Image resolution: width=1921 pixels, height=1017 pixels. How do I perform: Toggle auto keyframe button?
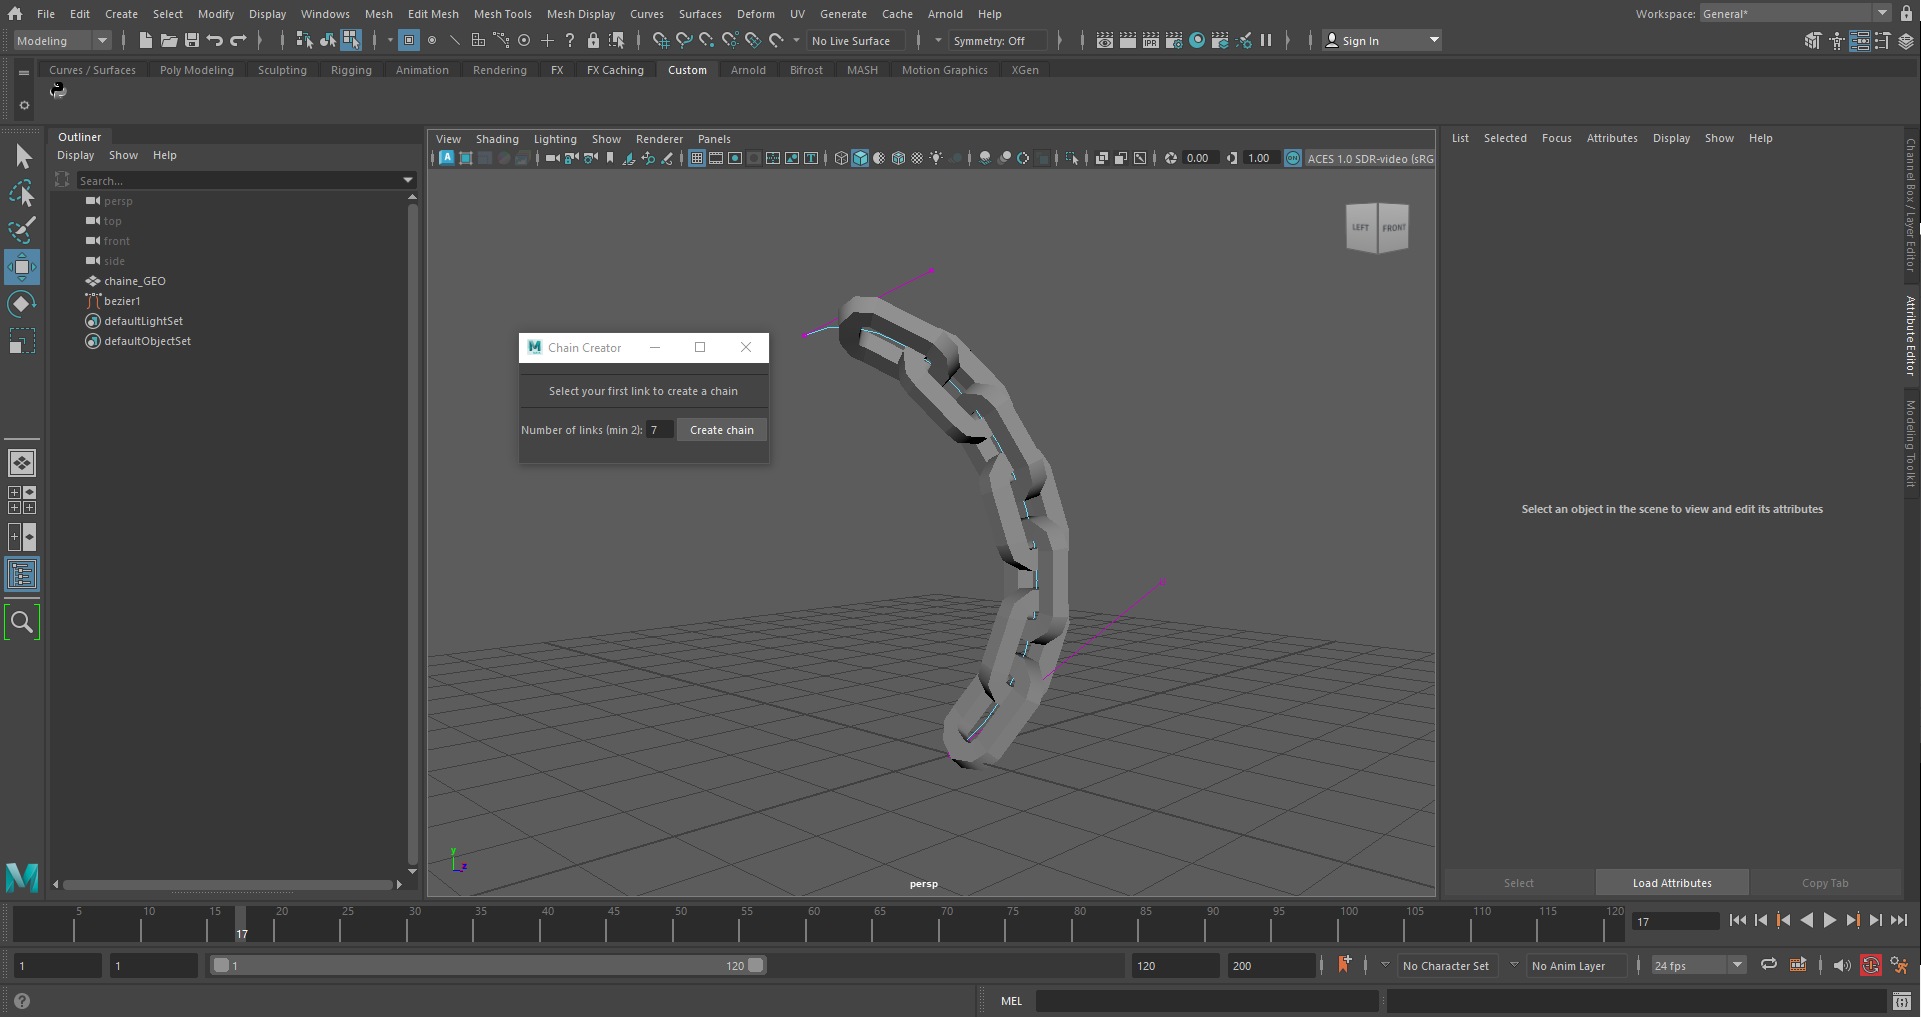point(1870,965)
